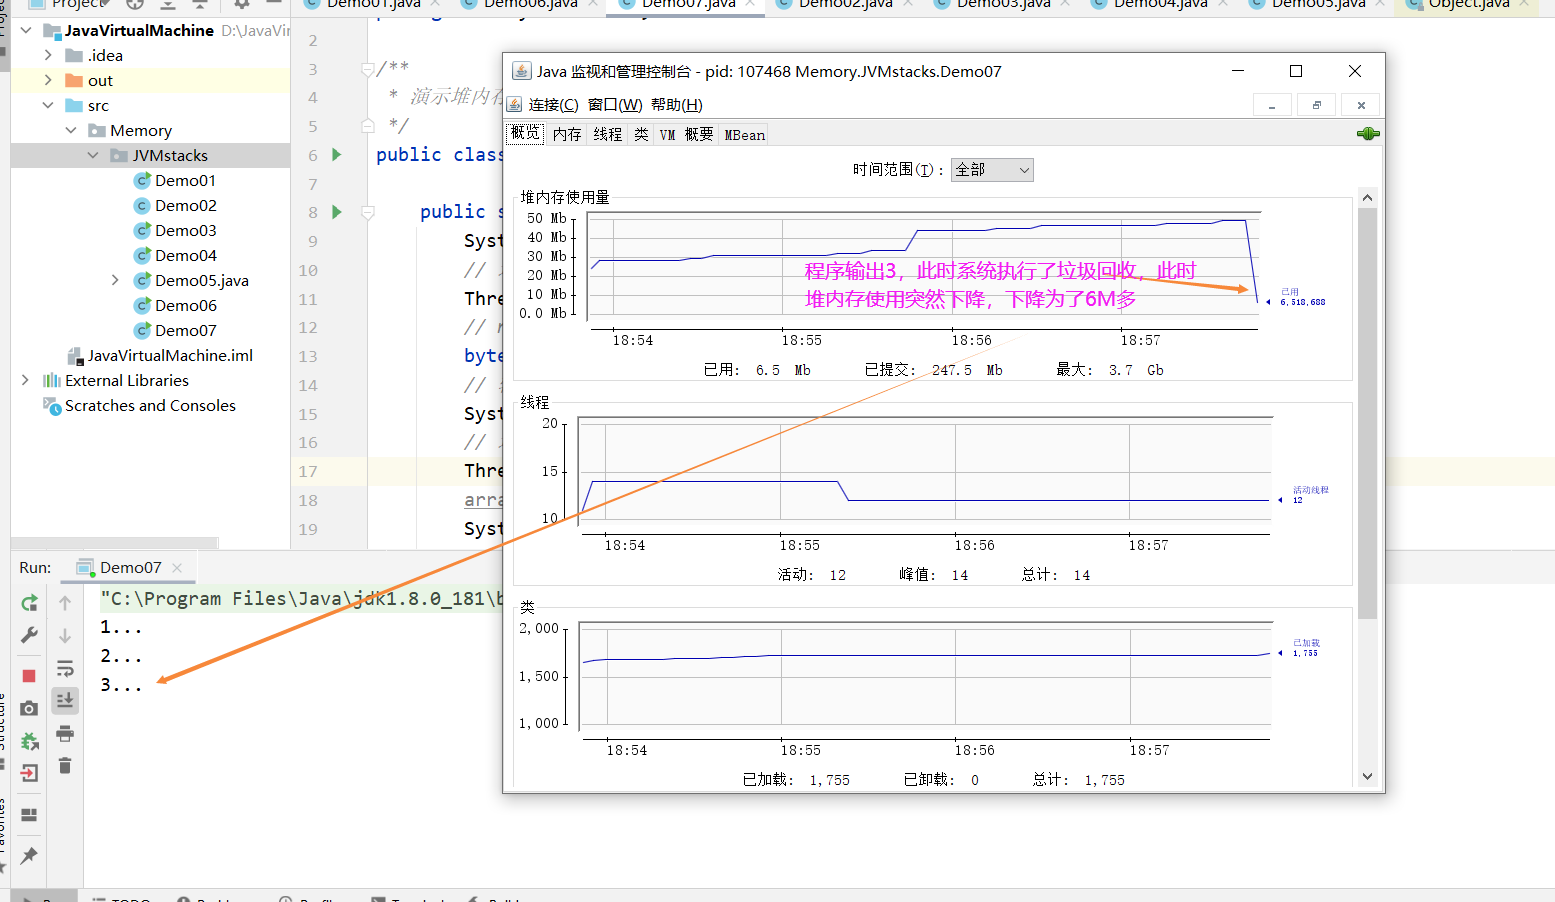Image resolution: width=1555 pixels, height=902 pixels.
Task: Switch to the 内存 tab
Action: point(567,135)
